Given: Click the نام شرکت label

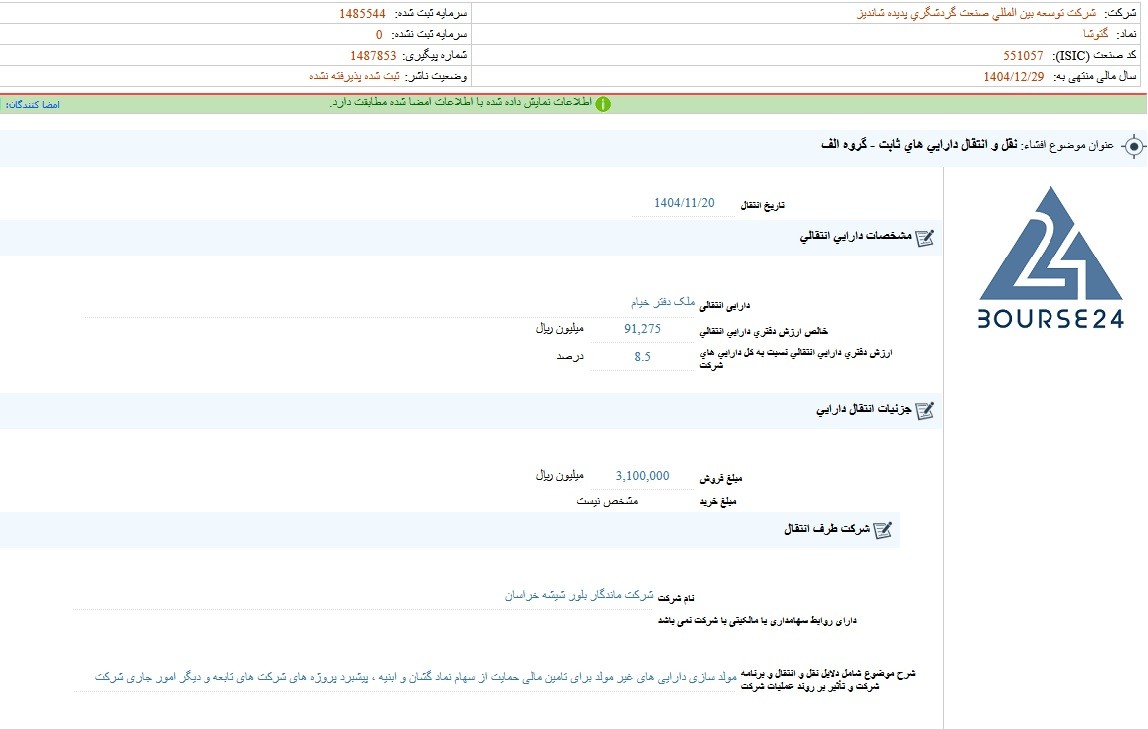Looking at the screenshot, I should (676, 599).
